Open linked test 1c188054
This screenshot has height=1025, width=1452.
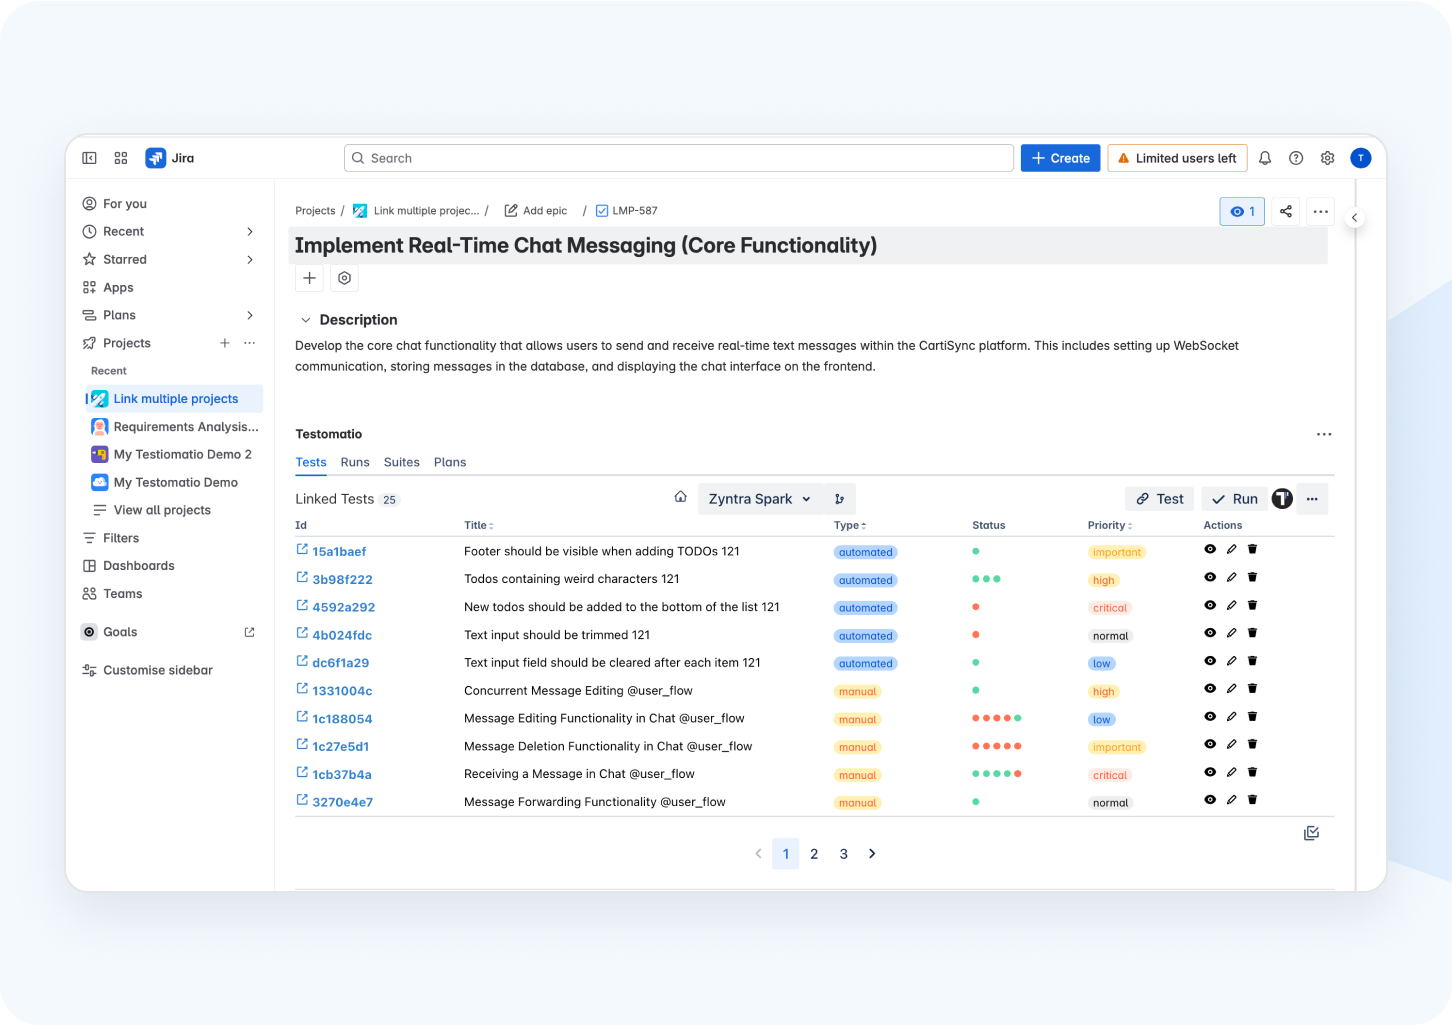coord(341,719)
